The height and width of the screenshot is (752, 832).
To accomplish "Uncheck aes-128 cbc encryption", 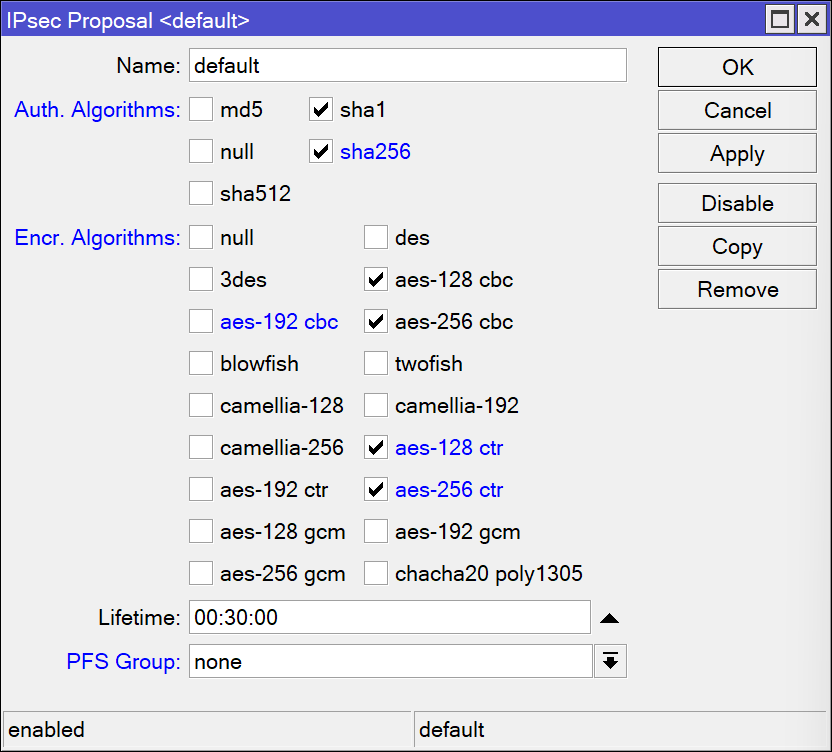I will pyautogui.click(x=376, y=279).
